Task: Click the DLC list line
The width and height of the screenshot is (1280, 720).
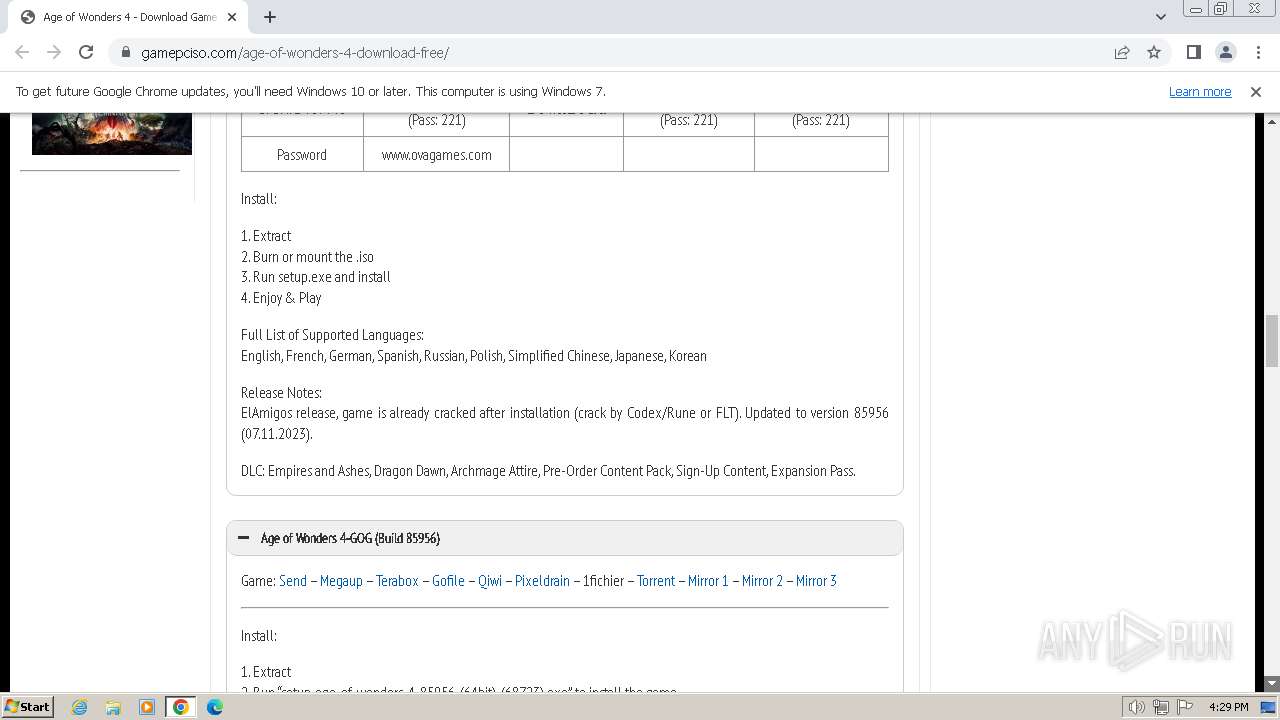Action: (548, 471)
